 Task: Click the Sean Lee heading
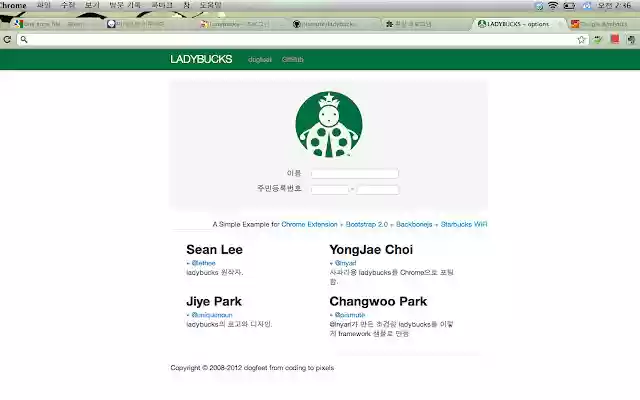click(x=214, y=249)
